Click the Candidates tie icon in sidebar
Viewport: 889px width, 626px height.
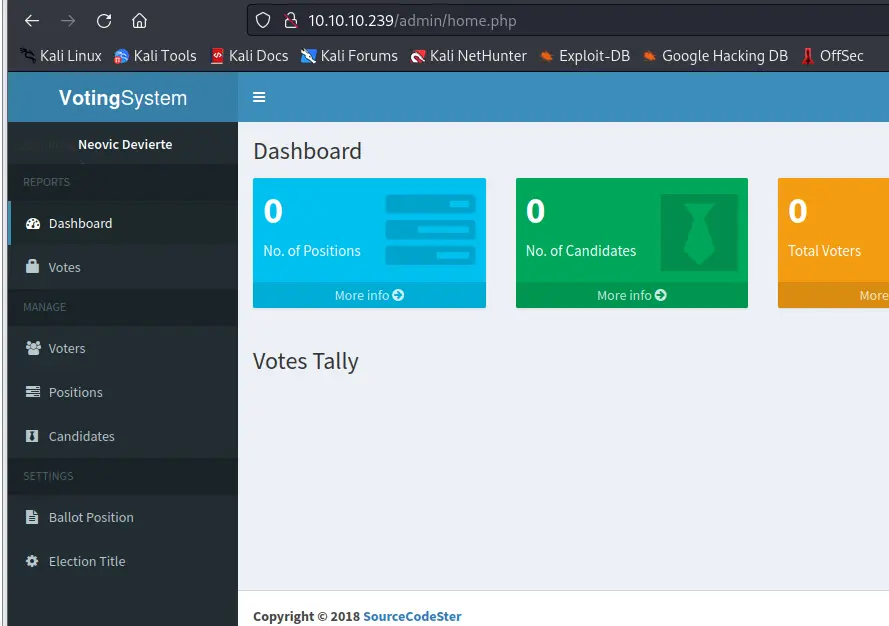32,436
